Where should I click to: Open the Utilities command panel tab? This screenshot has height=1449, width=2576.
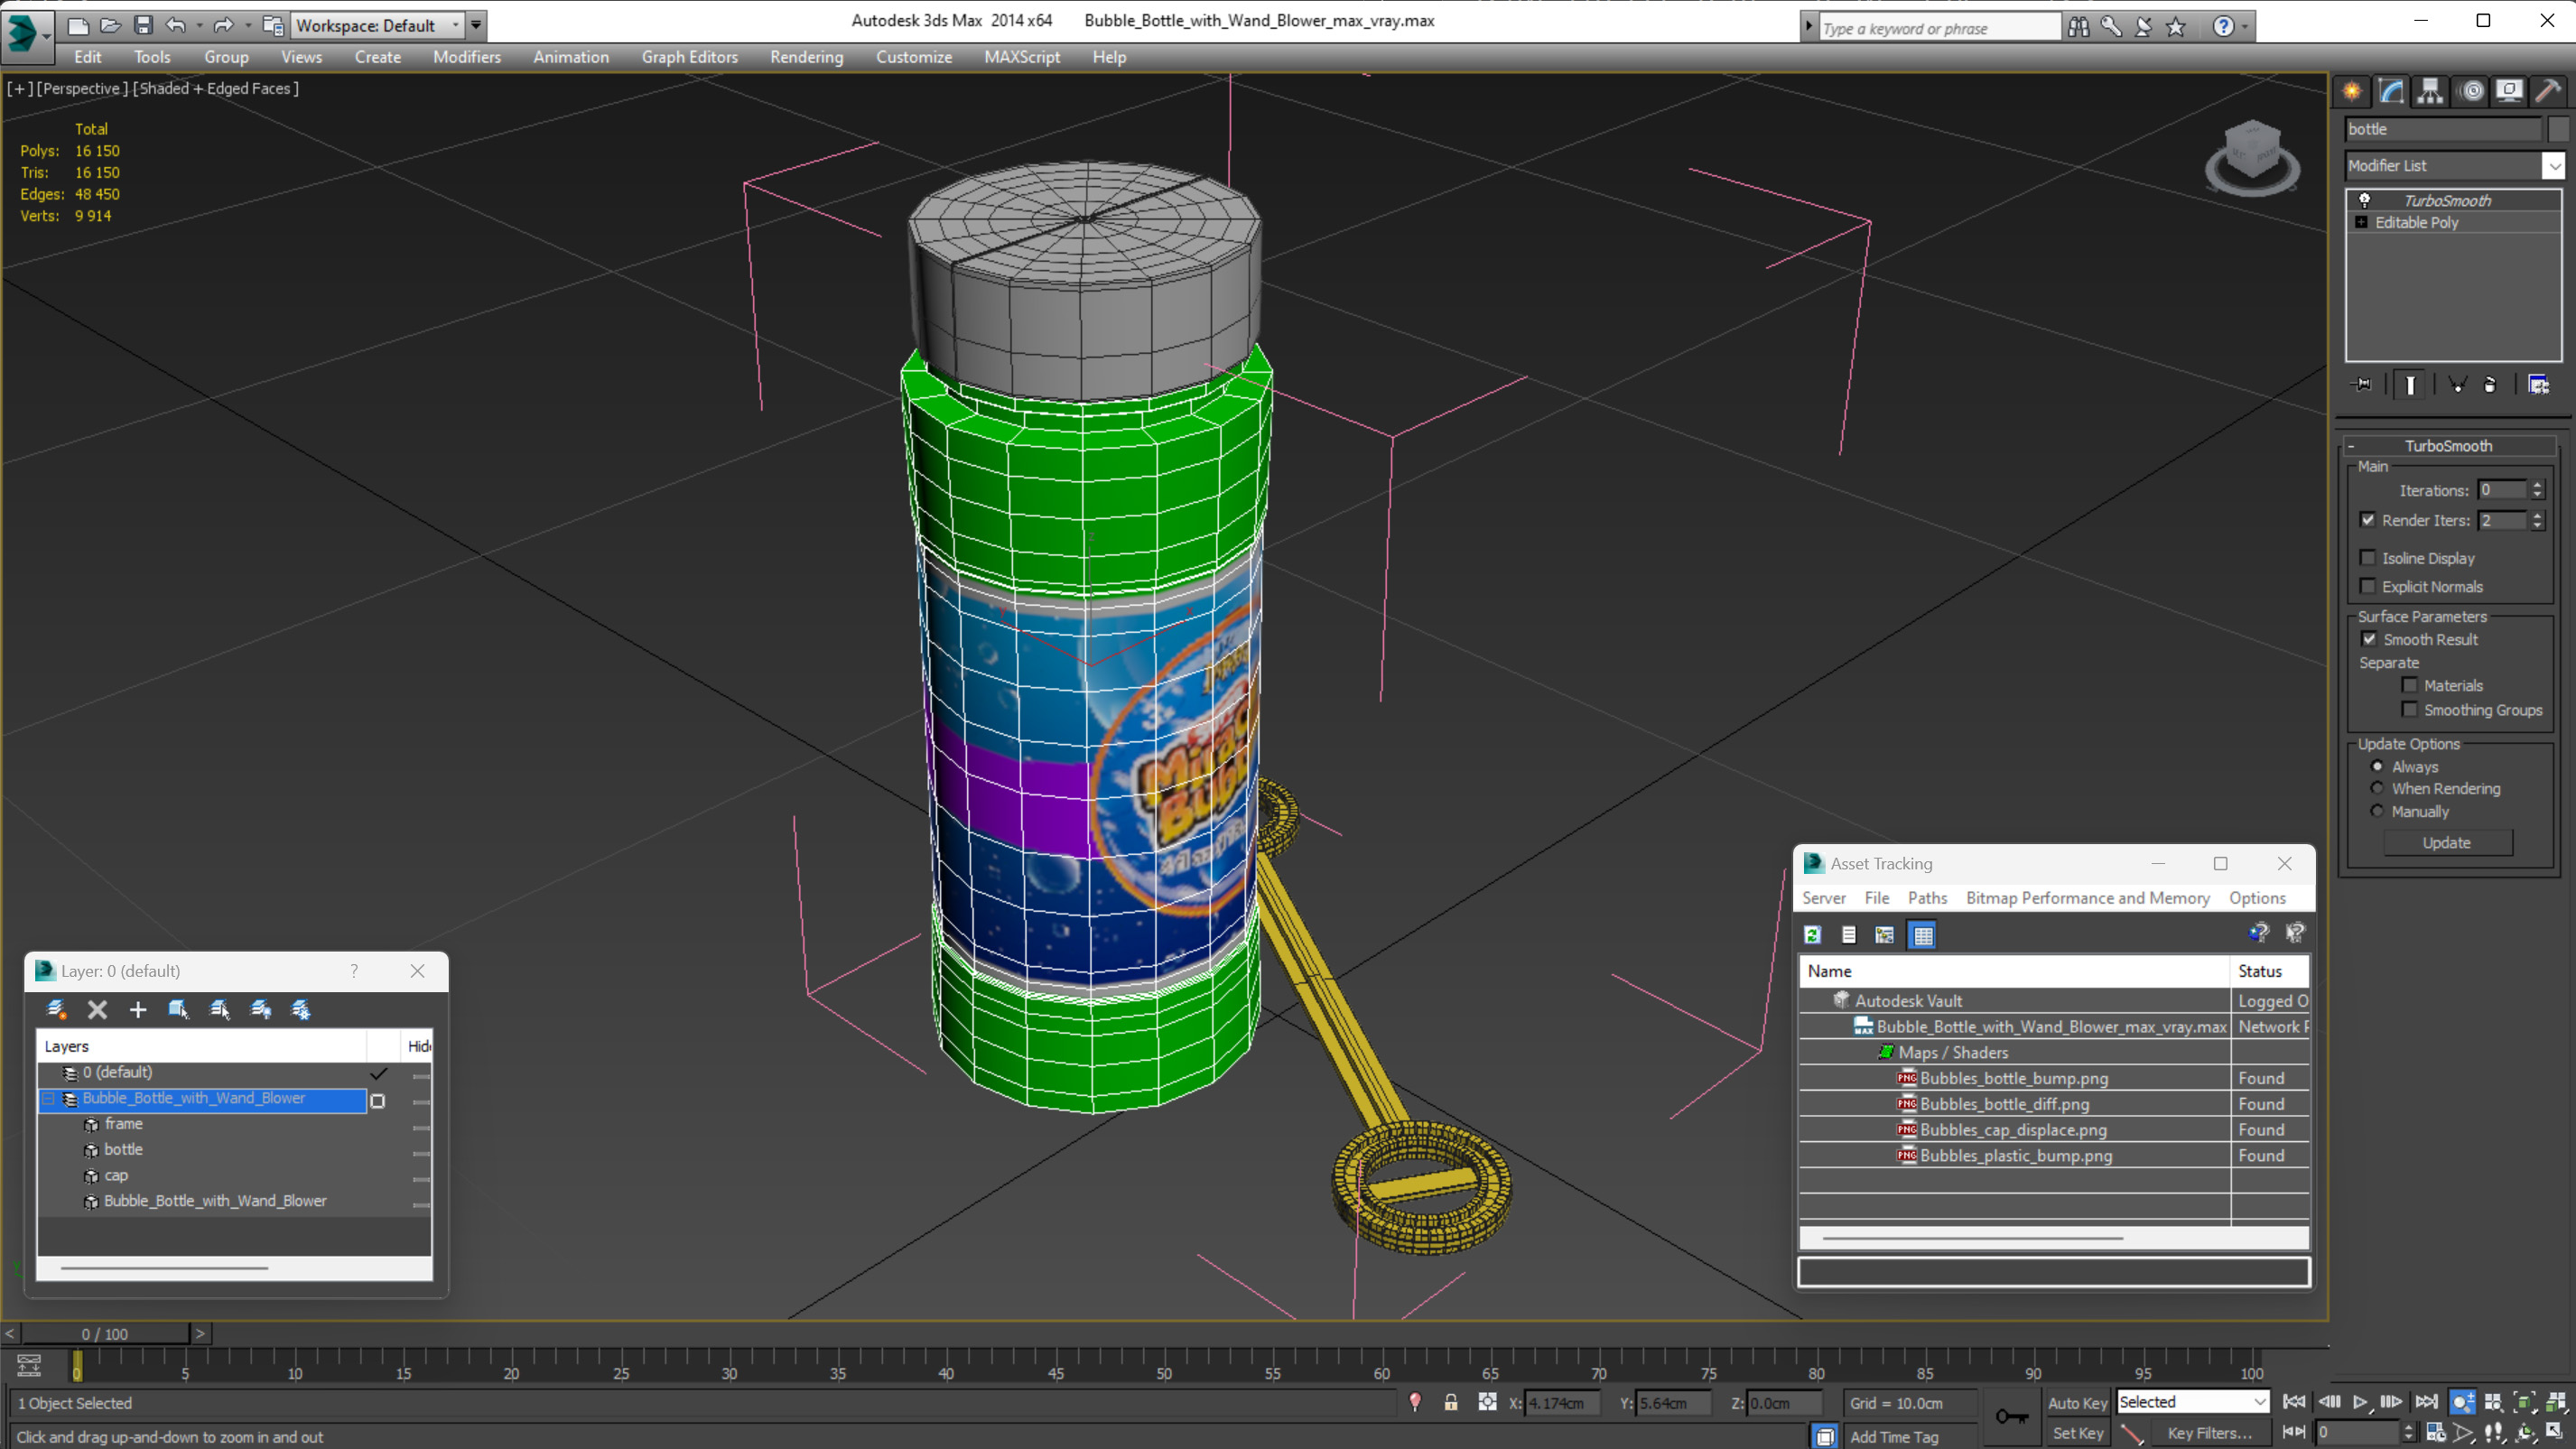point(2549,91)
